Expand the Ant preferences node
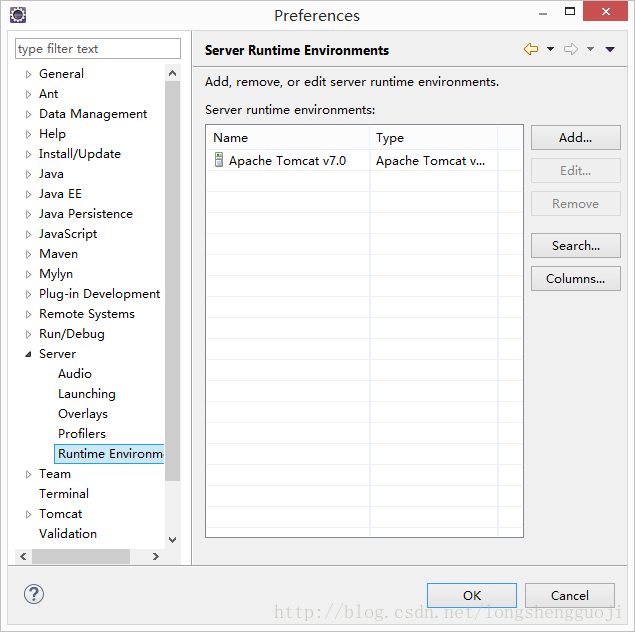635x632 pixels. tap(28, 94)
